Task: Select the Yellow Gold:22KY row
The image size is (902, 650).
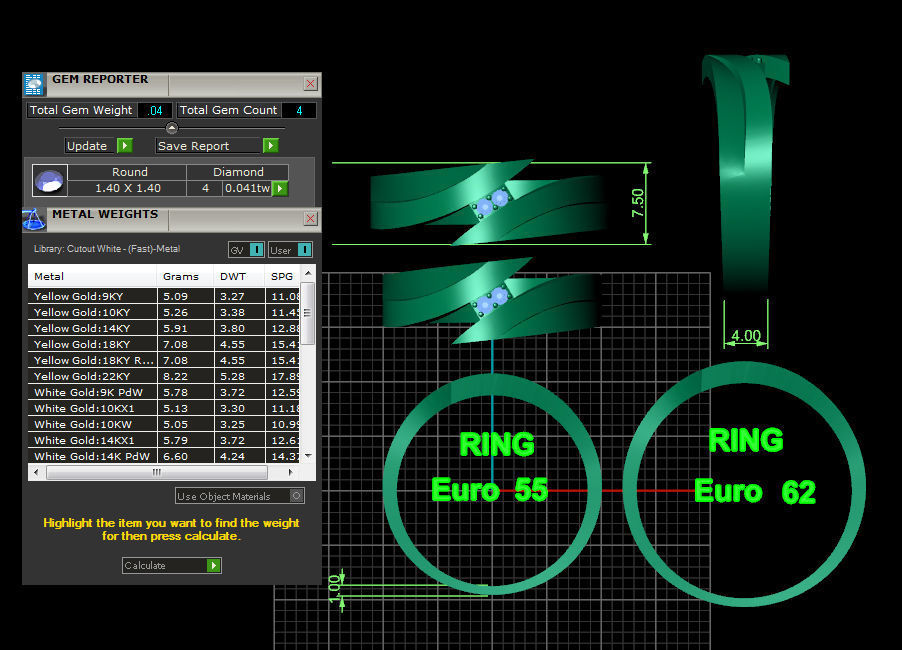Action: coord(164,376)
